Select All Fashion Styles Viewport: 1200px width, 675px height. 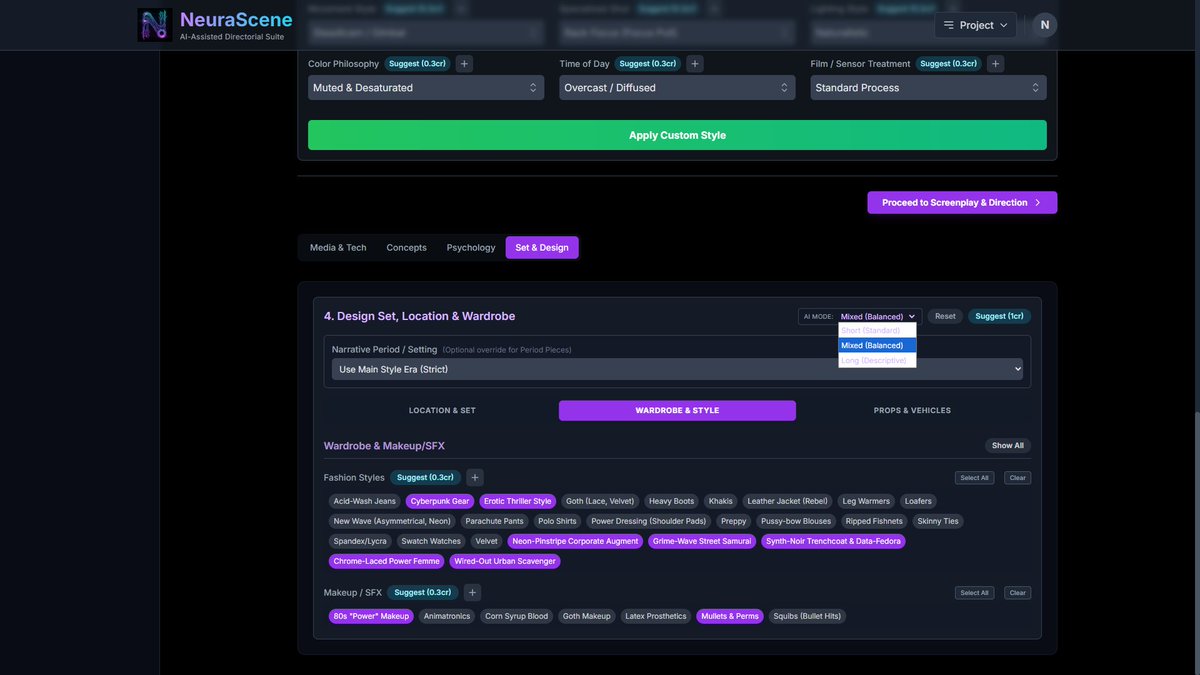(x=974, y=478)
